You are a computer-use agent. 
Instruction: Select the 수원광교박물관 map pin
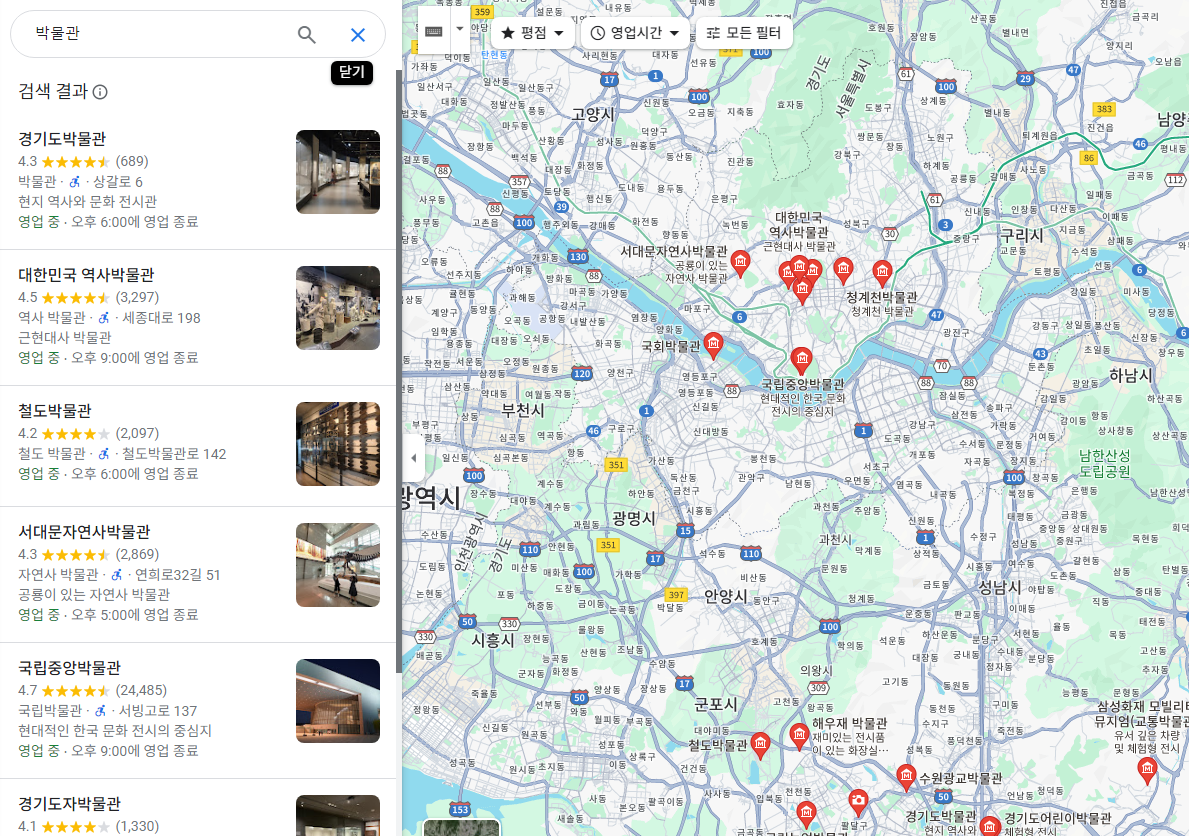pos(905,778)
